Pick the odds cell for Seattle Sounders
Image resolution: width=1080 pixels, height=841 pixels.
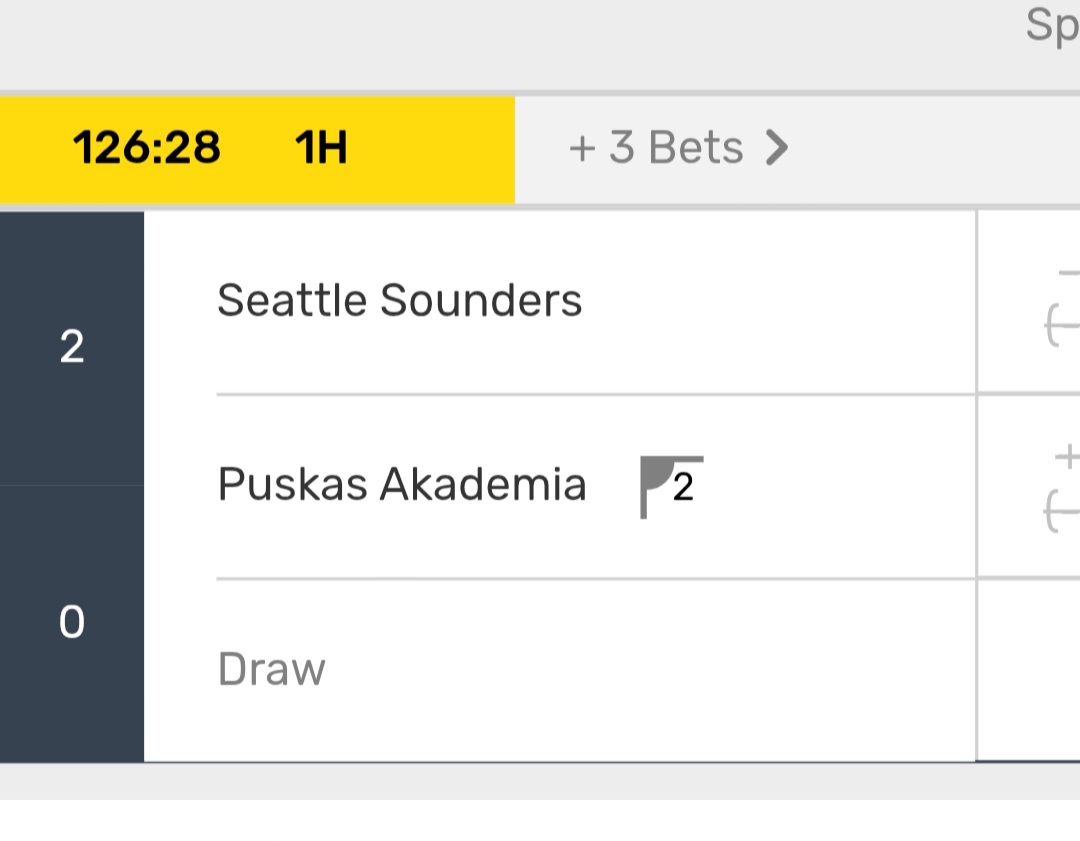point(1028,302)
